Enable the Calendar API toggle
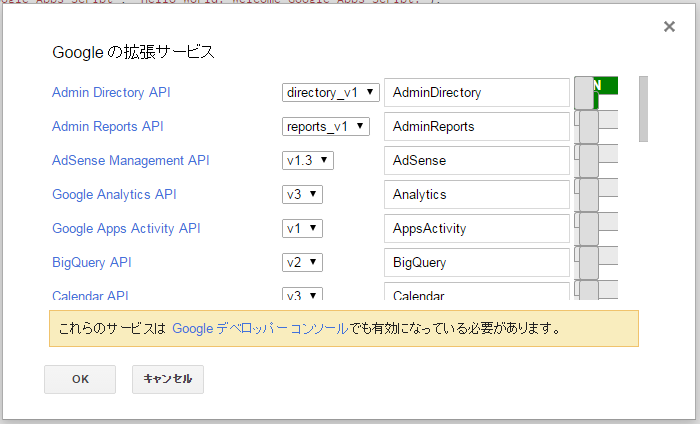 click(596, 290)
